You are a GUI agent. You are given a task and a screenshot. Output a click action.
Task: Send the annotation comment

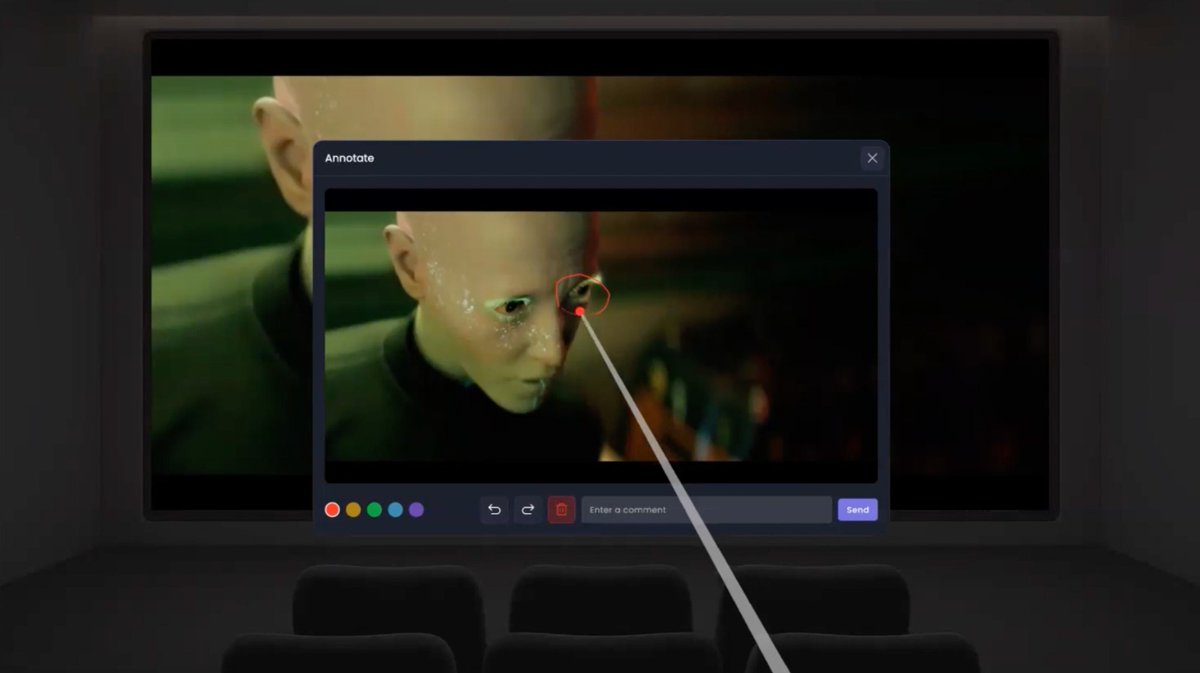[858, 510]
